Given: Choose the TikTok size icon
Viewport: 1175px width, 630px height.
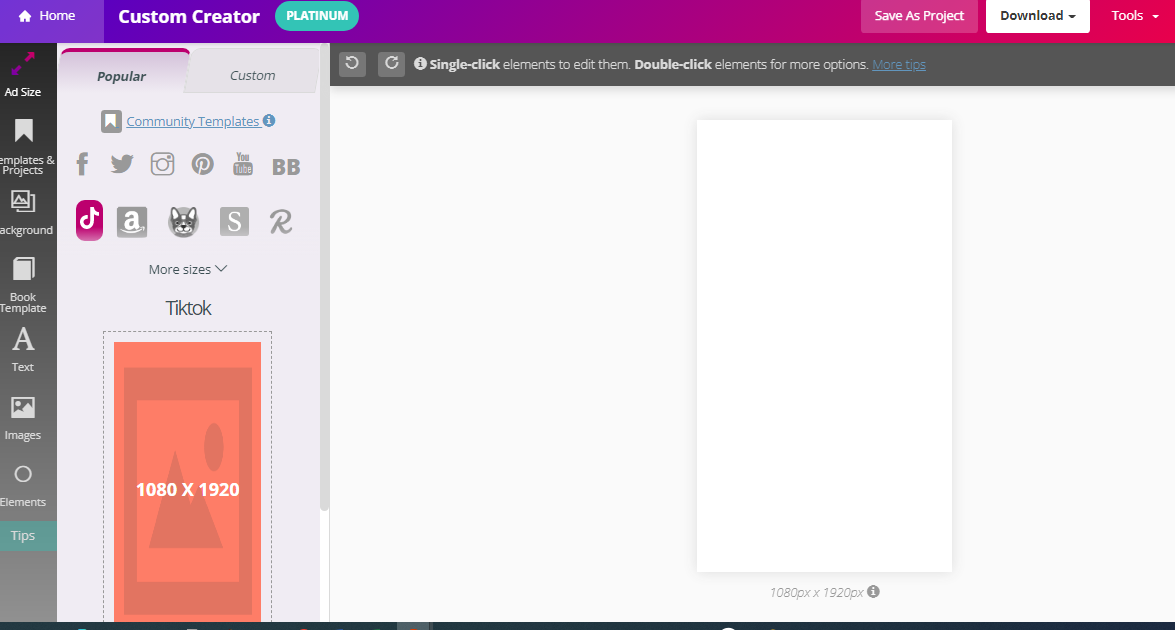Looking at the screenshot, I should pyautogui.click(x=89, y=220).
